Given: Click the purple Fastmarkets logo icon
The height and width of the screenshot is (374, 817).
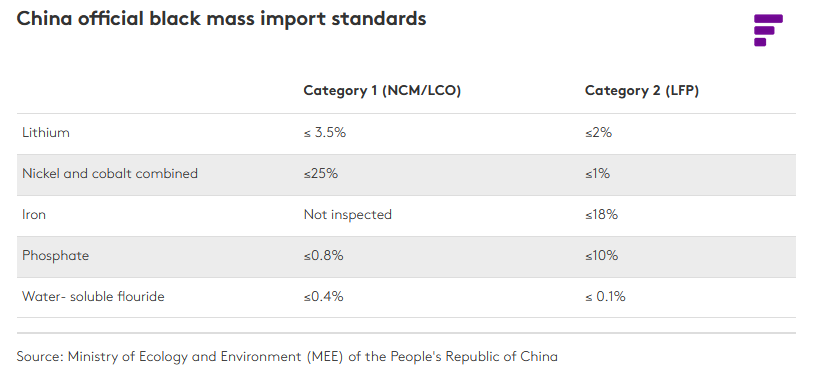Looking at the screenshot, I should click(x=768, y=30).
